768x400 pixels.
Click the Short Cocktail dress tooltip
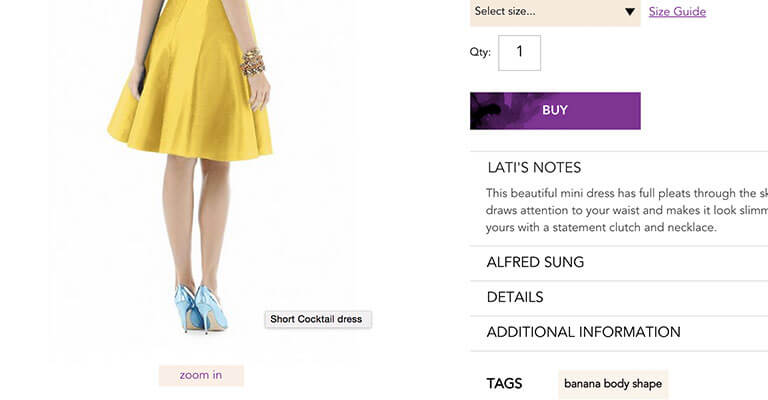pos(317,319)
